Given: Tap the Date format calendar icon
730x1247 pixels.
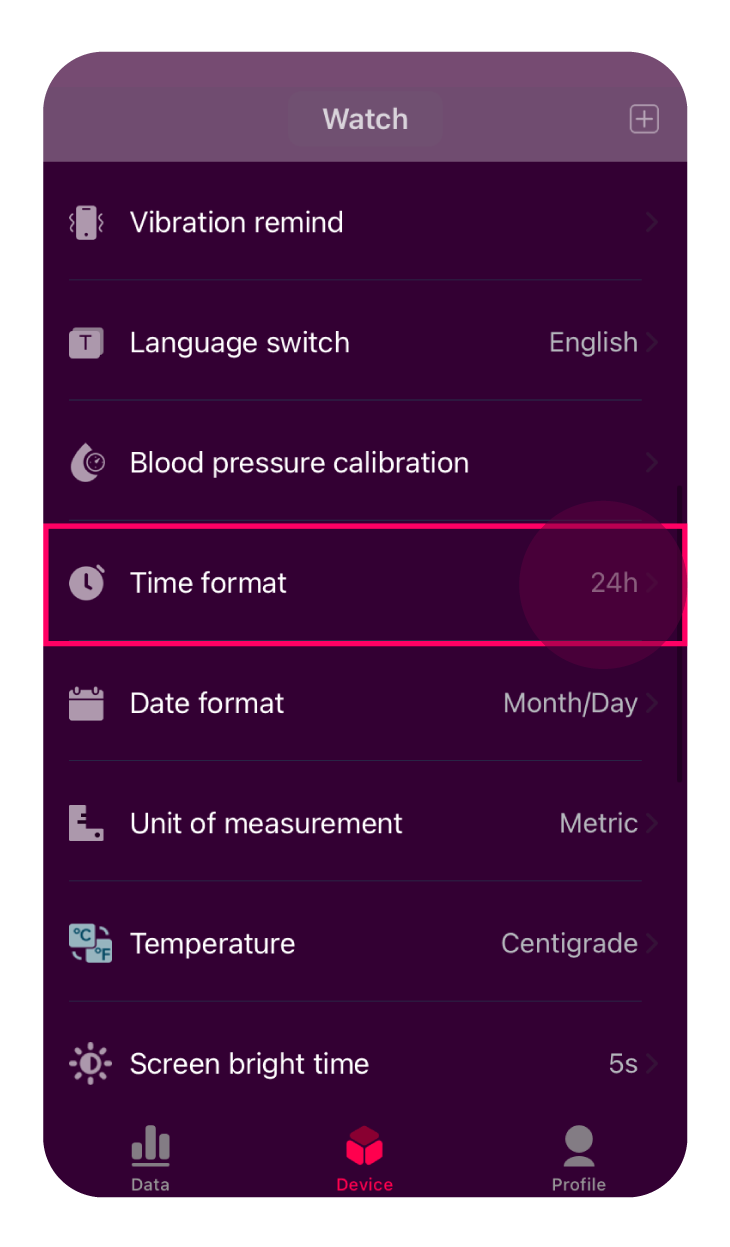Looking at the screenshot, I should click(87, 703).
